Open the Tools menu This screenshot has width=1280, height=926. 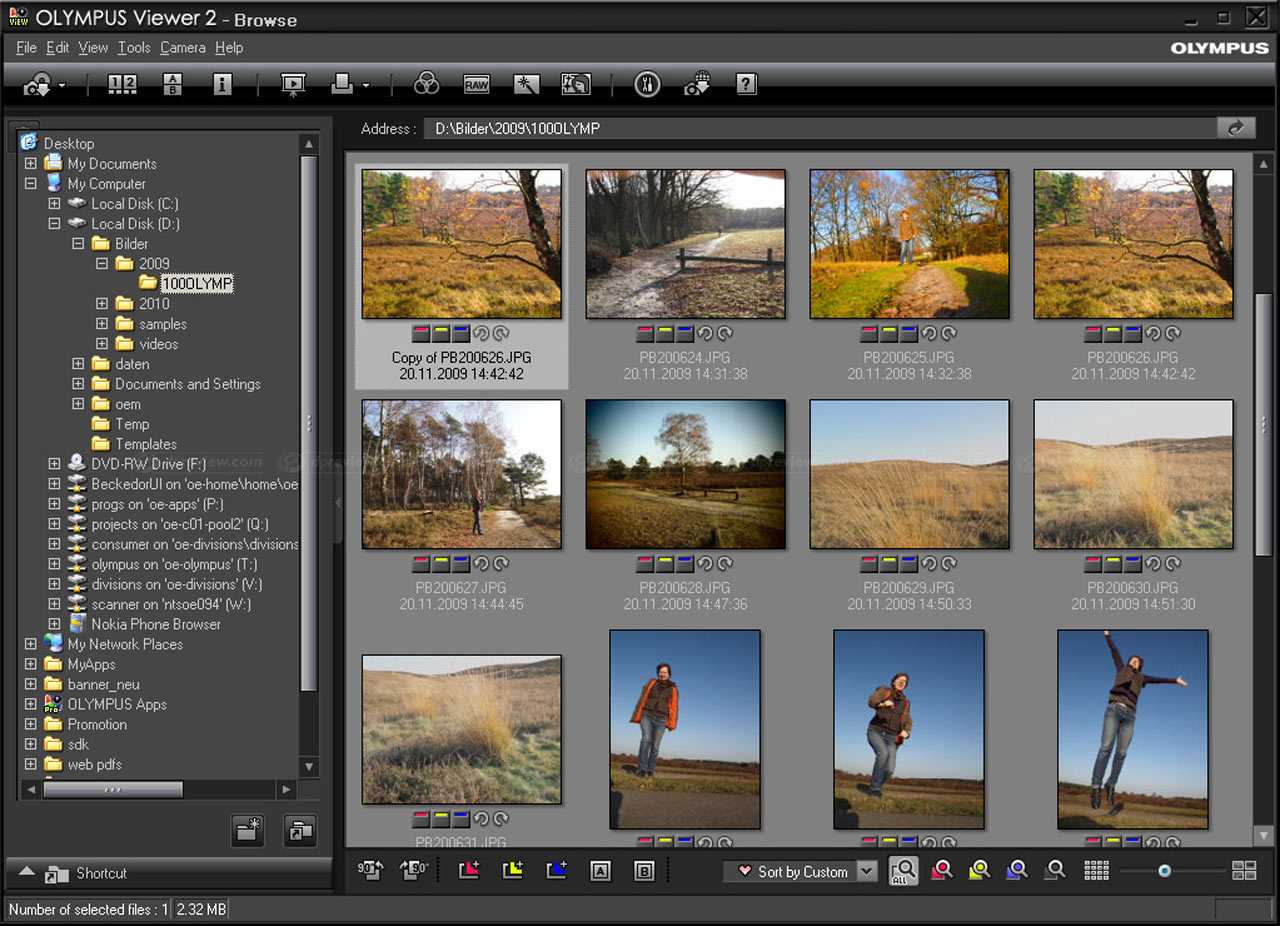pos(133,47)
